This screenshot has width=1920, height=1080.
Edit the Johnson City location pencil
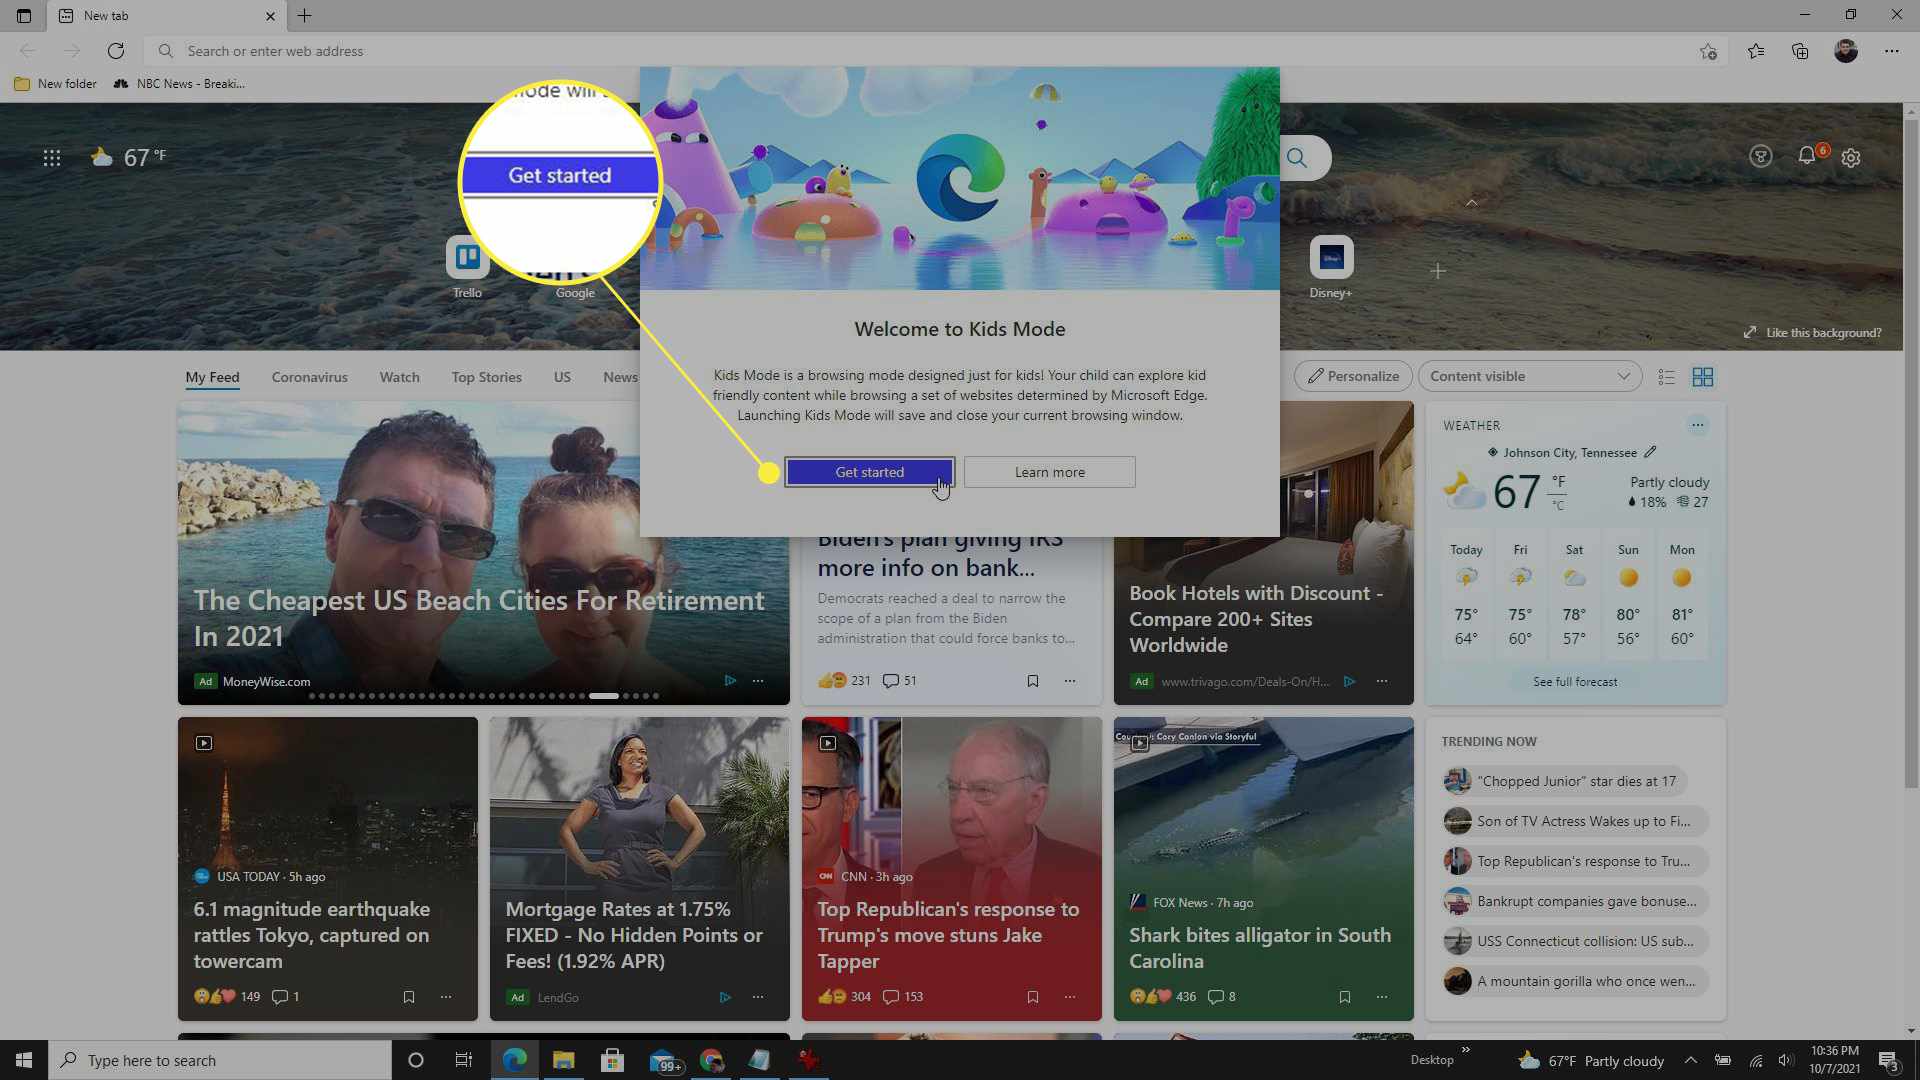pos(1650,452)
